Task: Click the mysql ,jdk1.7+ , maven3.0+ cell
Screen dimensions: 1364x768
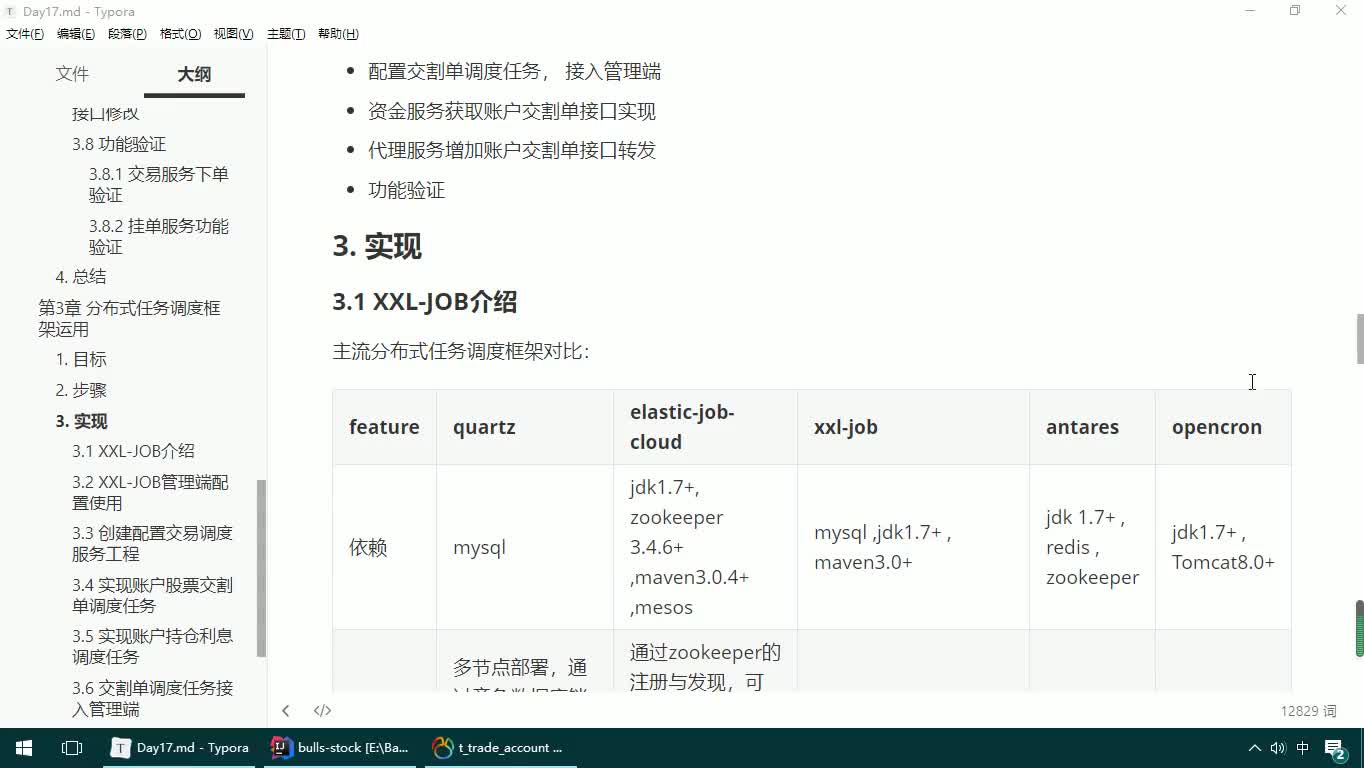Action: click(x=913, y=547)
